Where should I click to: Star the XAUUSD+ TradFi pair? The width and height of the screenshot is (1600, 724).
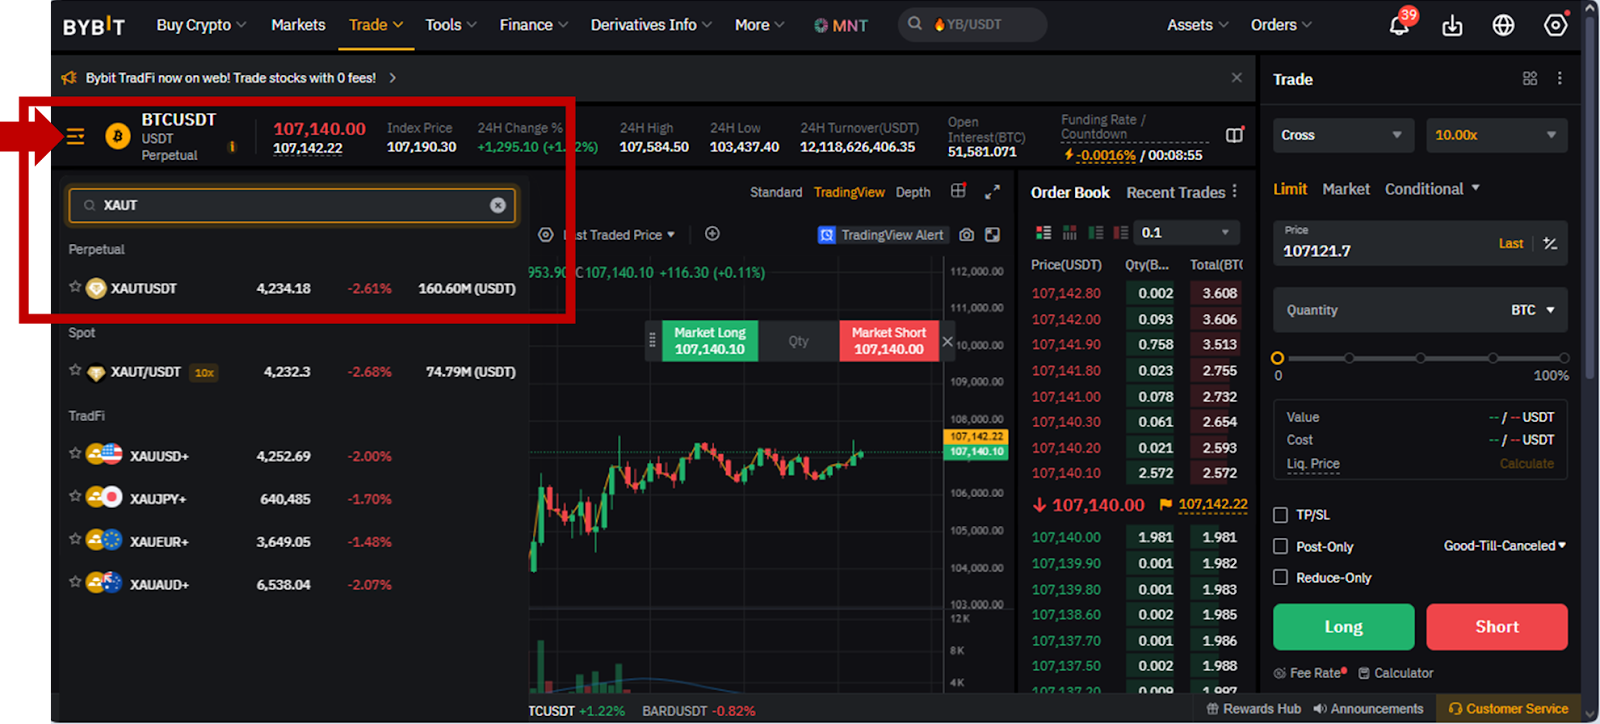tap(75, 454)
